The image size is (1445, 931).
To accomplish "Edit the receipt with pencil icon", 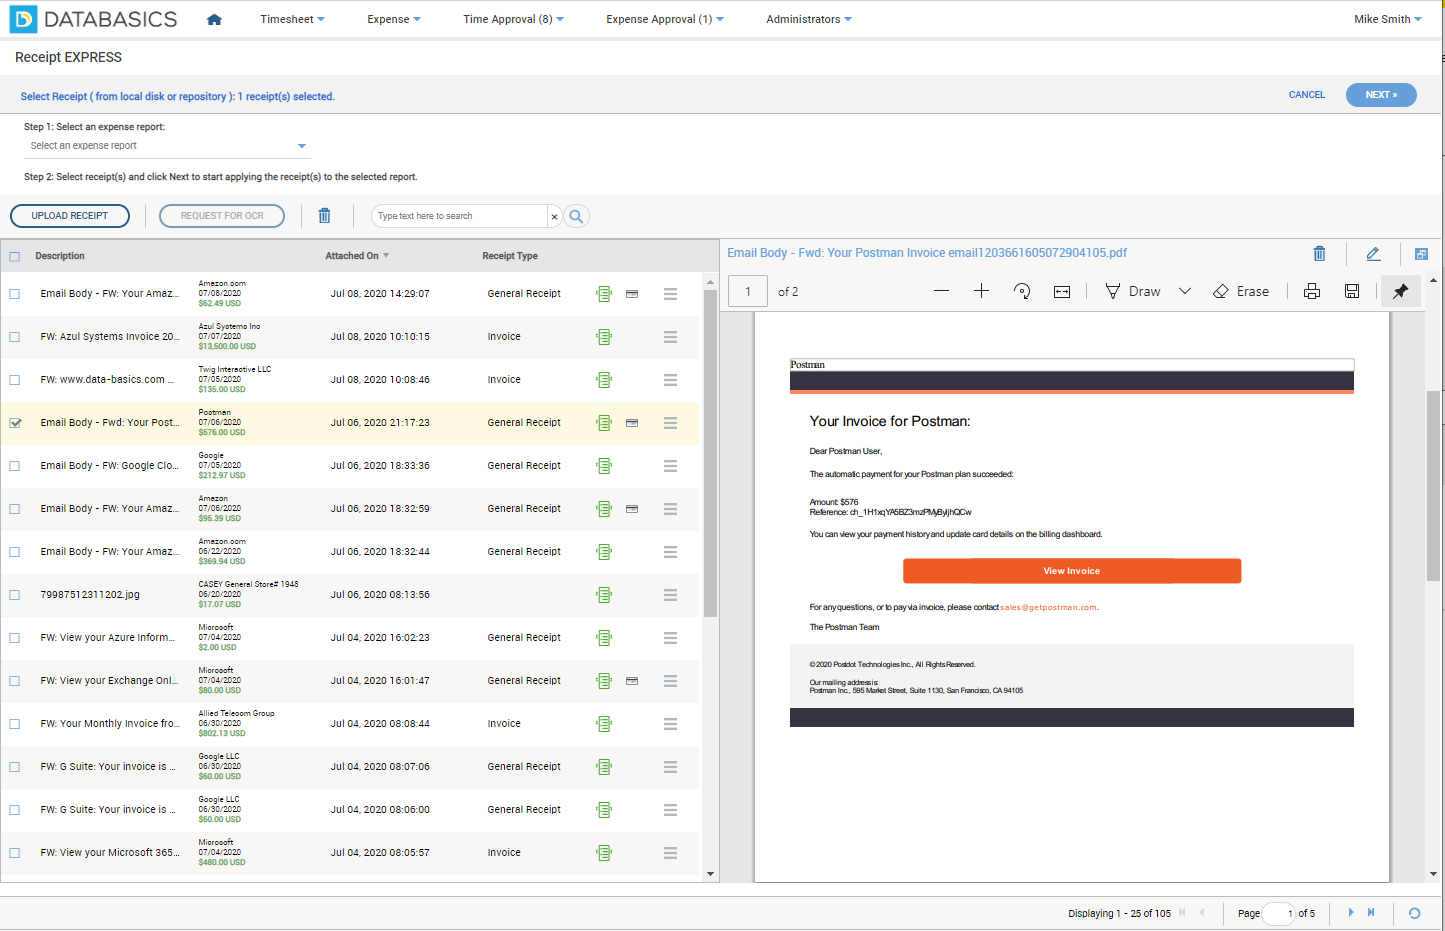I will 1373,254.
